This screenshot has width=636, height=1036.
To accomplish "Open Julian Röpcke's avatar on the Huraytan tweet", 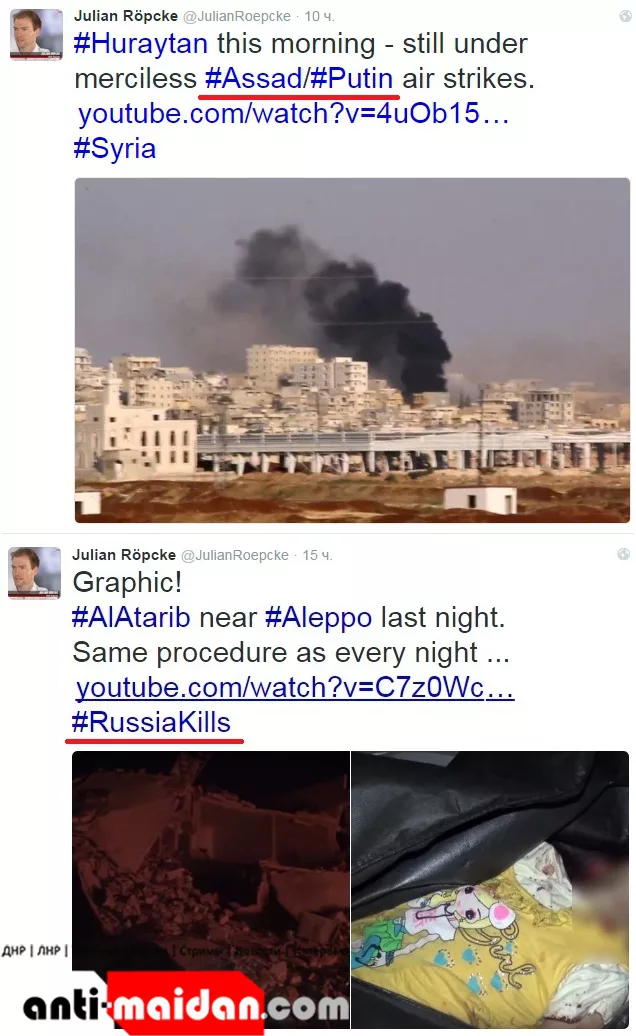I will [36, 34].
